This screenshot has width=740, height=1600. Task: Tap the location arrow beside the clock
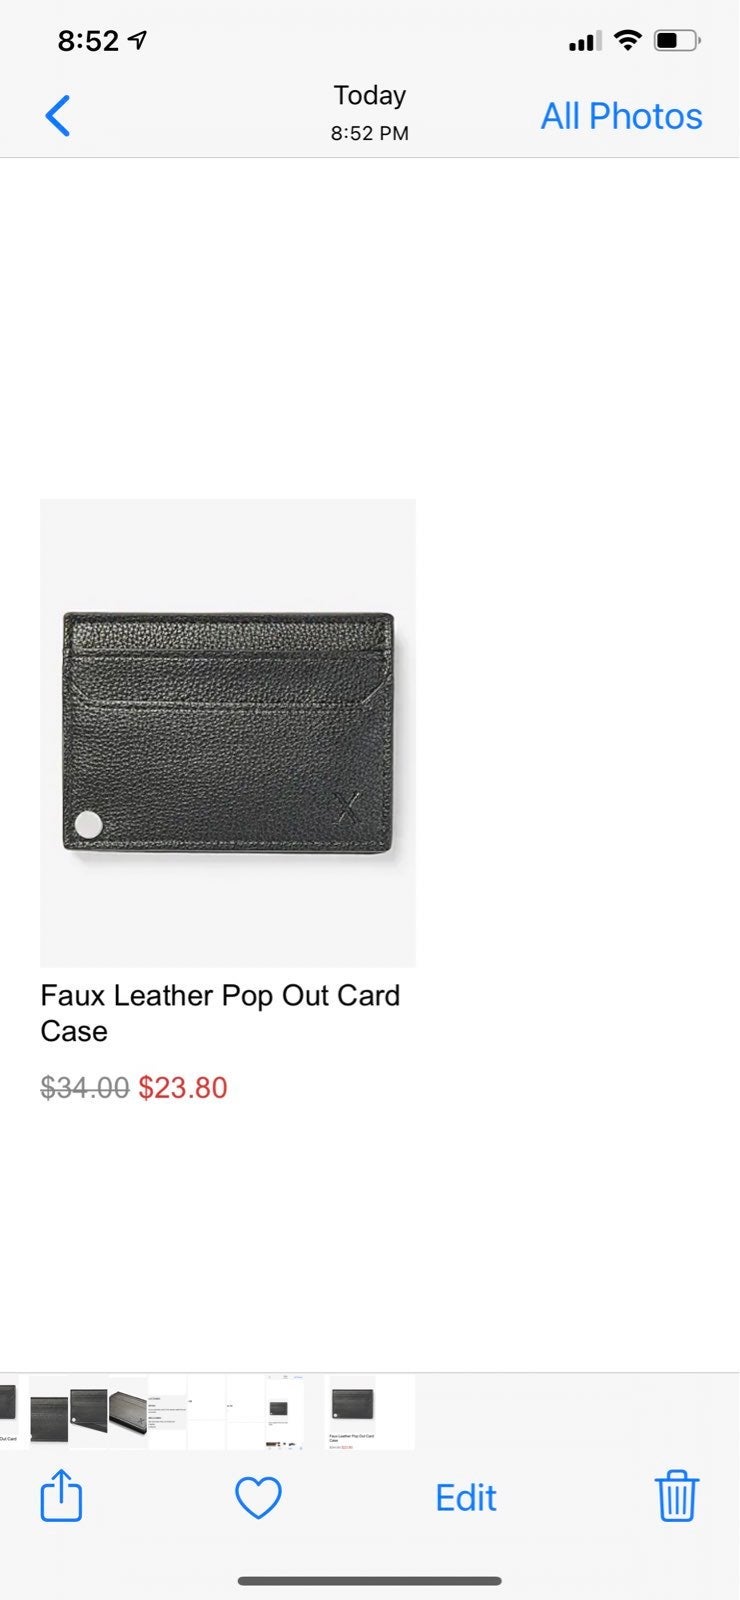(138, 40)
